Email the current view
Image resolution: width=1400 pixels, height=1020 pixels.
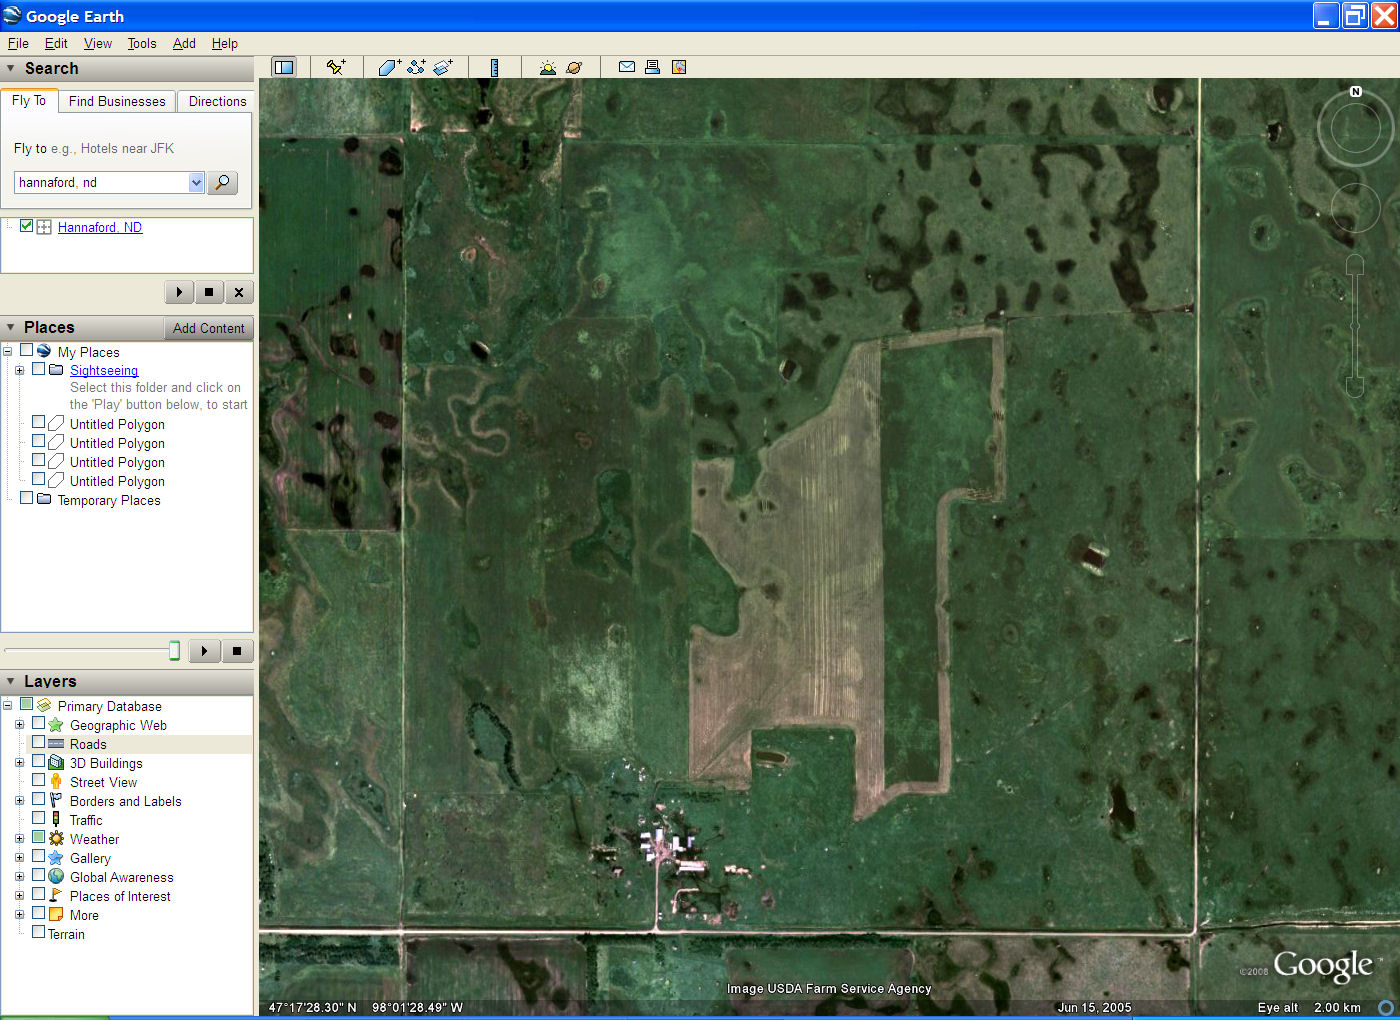[627, 67]
